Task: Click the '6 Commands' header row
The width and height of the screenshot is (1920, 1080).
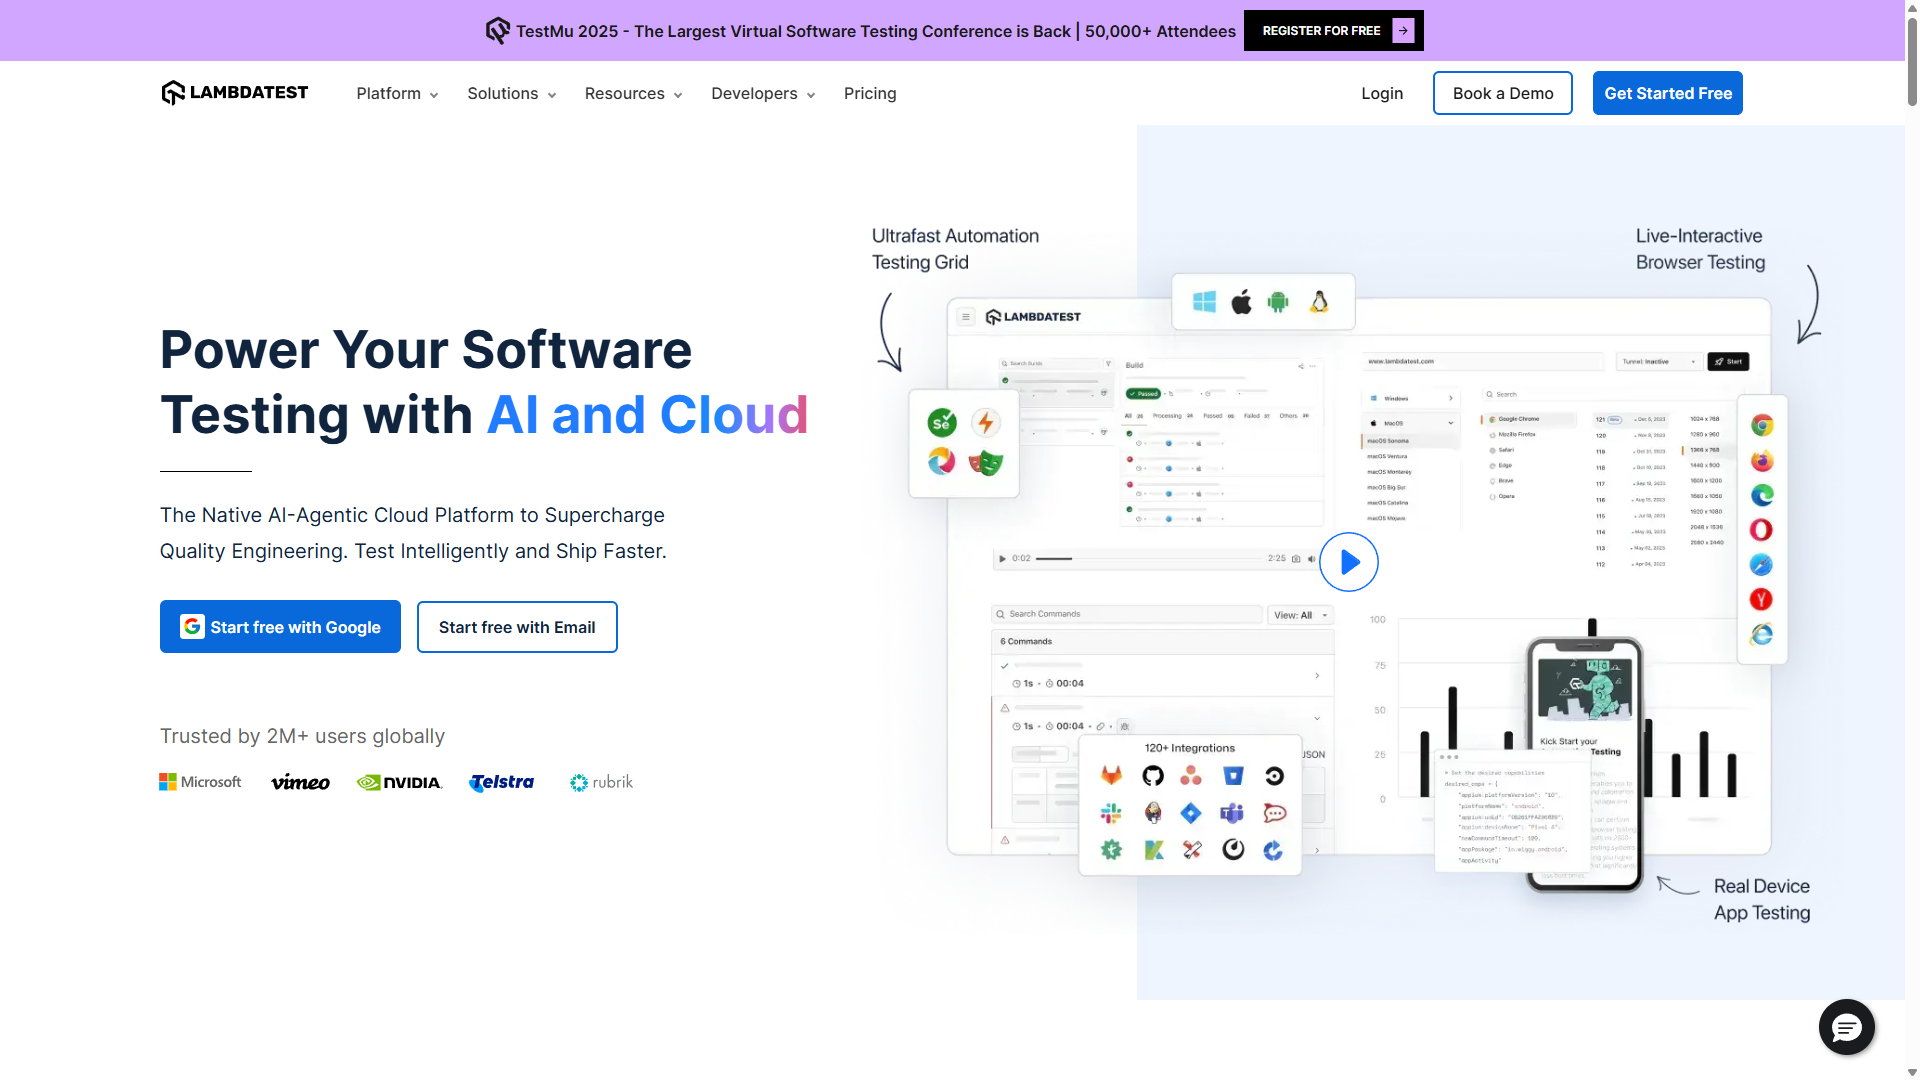Action: pyautogui.click(x=1161, y=642)
